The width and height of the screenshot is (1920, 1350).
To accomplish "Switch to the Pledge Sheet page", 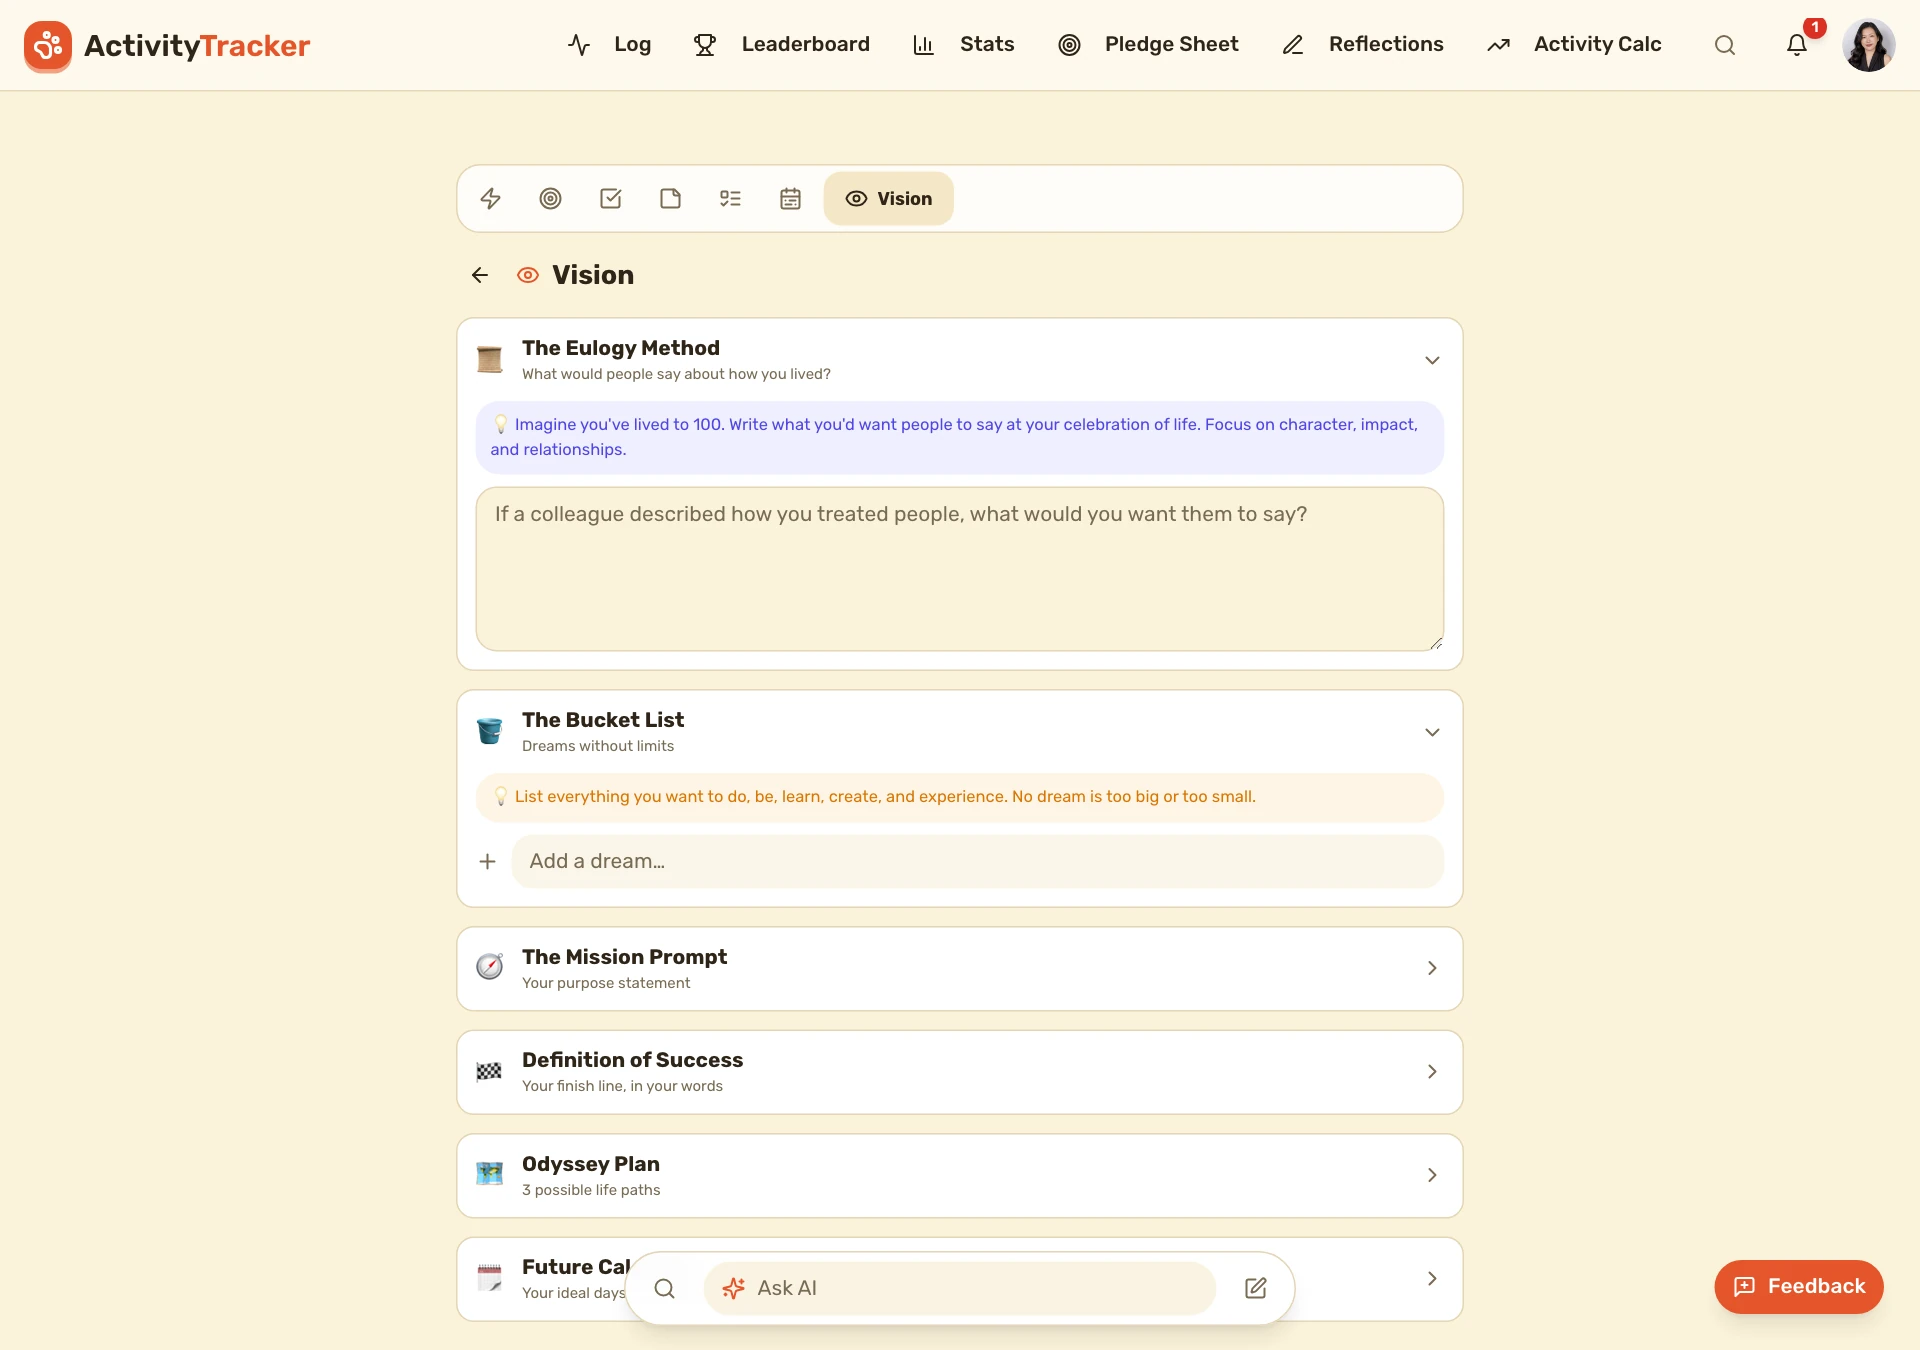I will coord(1148,44).
